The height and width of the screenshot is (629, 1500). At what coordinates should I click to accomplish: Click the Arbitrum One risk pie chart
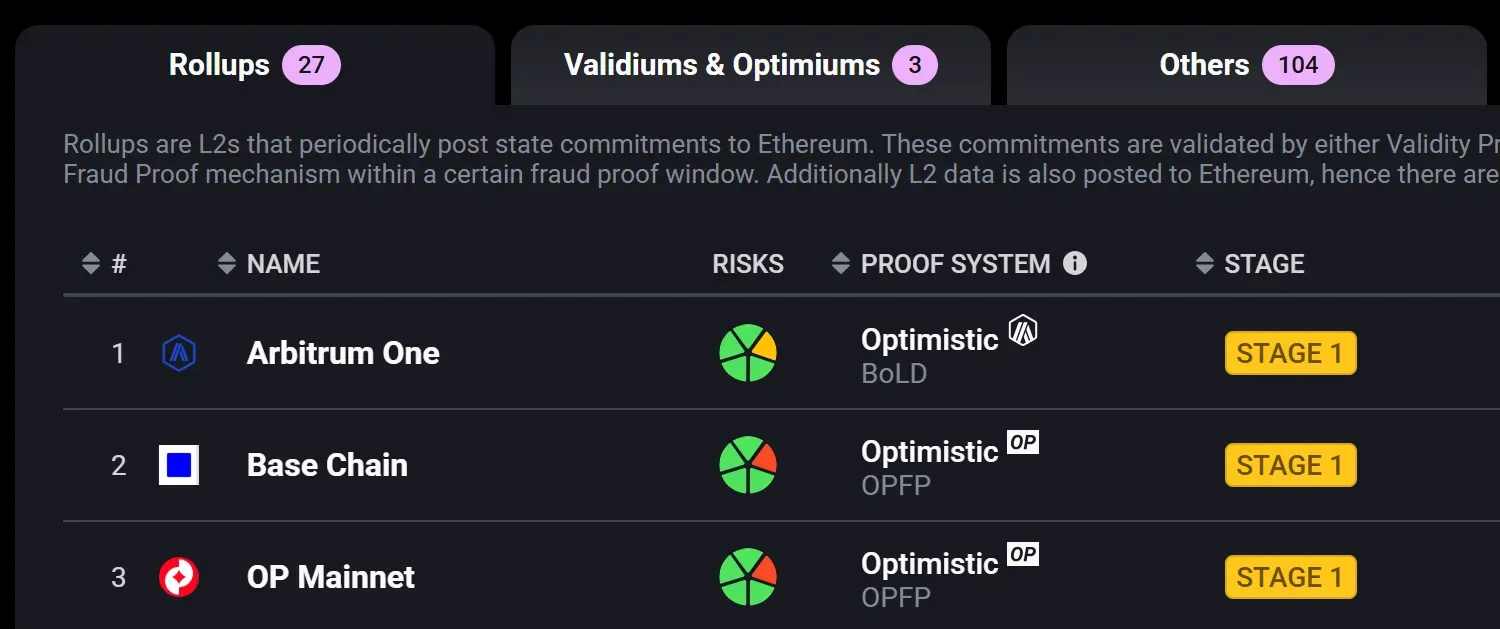tap(748, 353)
